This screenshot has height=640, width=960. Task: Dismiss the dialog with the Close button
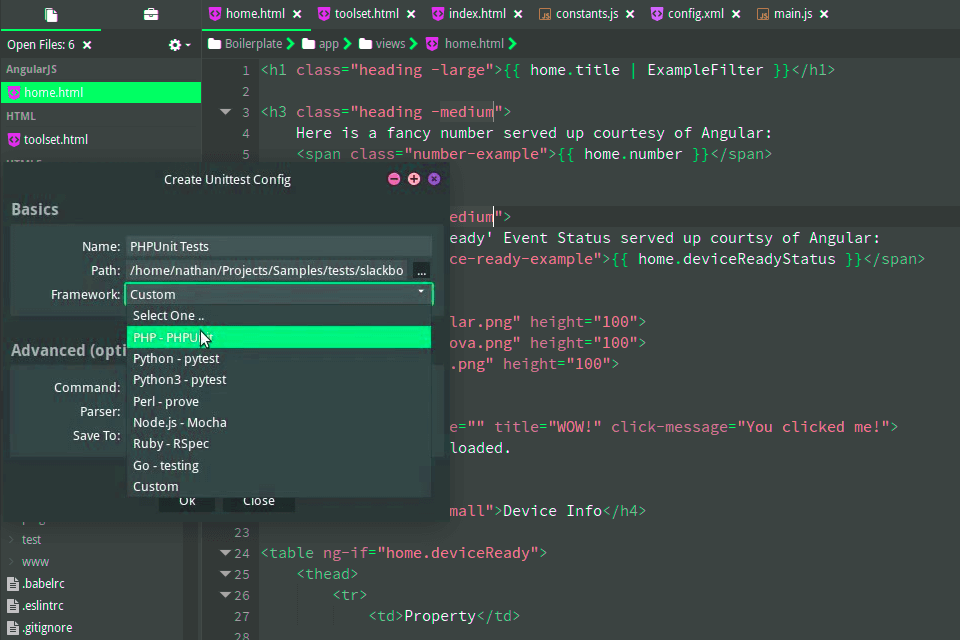point(258,502)
